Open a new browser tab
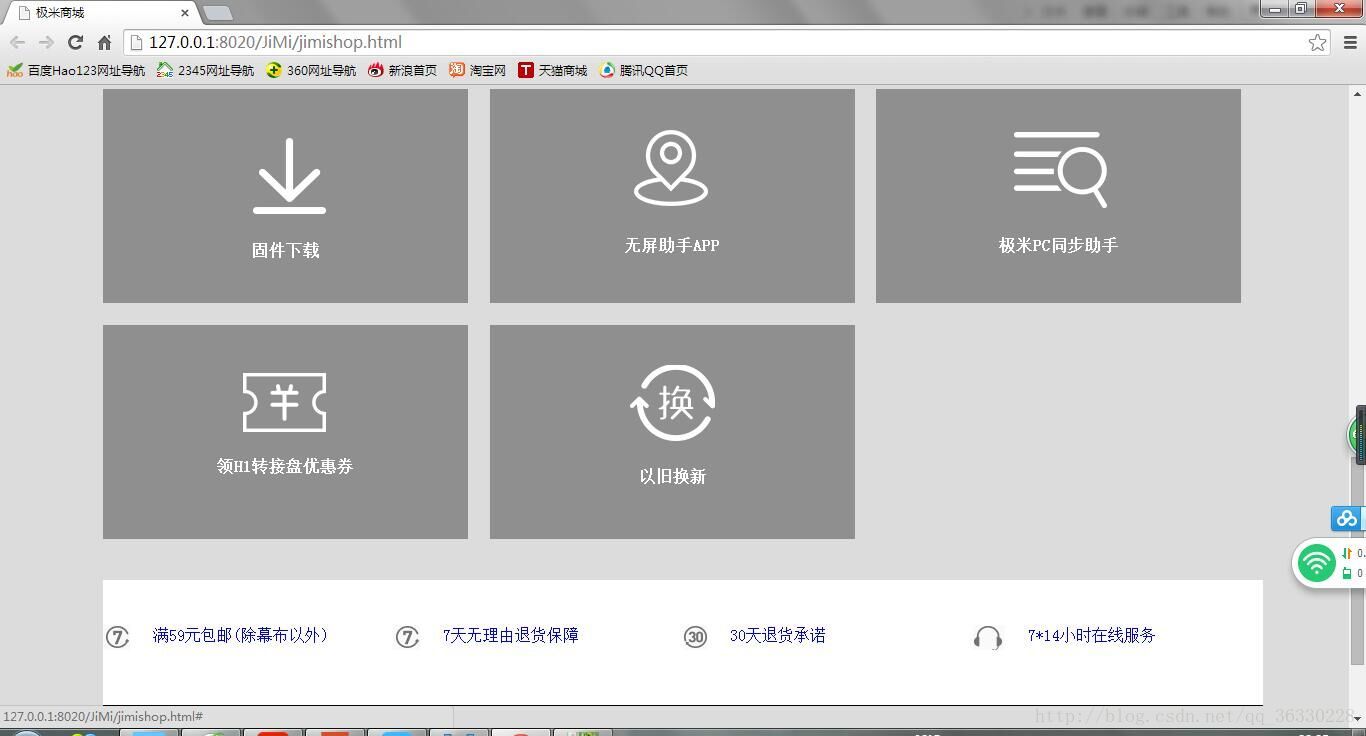The width and height of the screenshot is (1366, 736). pos(217,13)
